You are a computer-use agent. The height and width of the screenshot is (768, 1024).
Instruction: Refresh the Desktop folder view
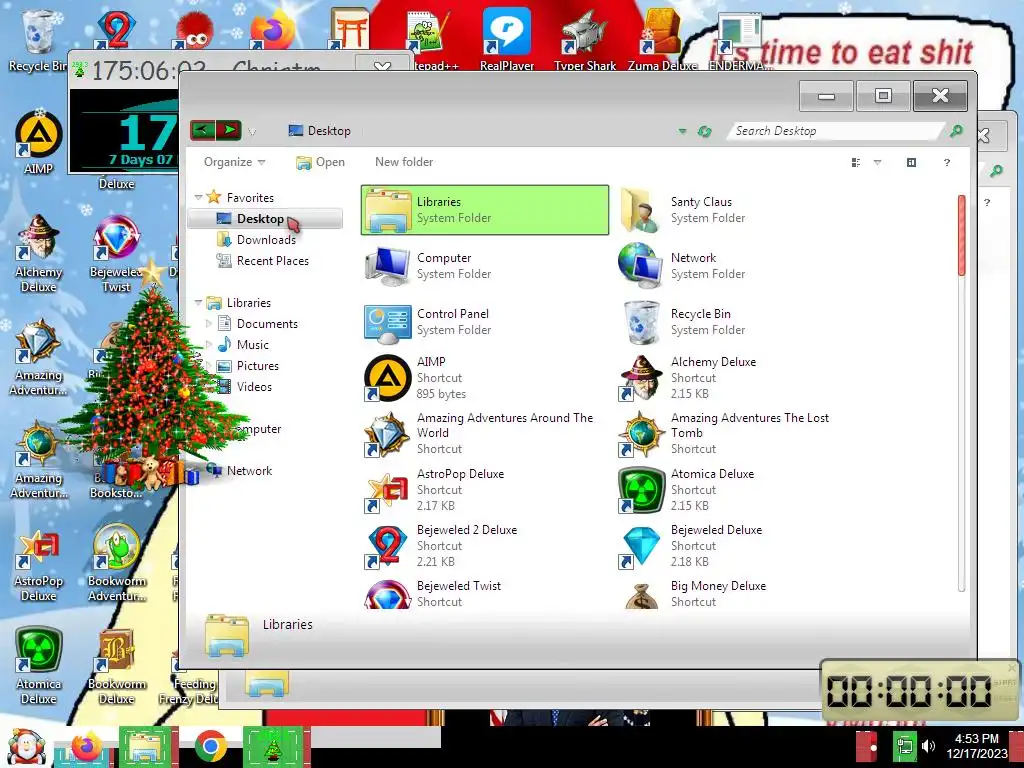(x=704, y=131)
